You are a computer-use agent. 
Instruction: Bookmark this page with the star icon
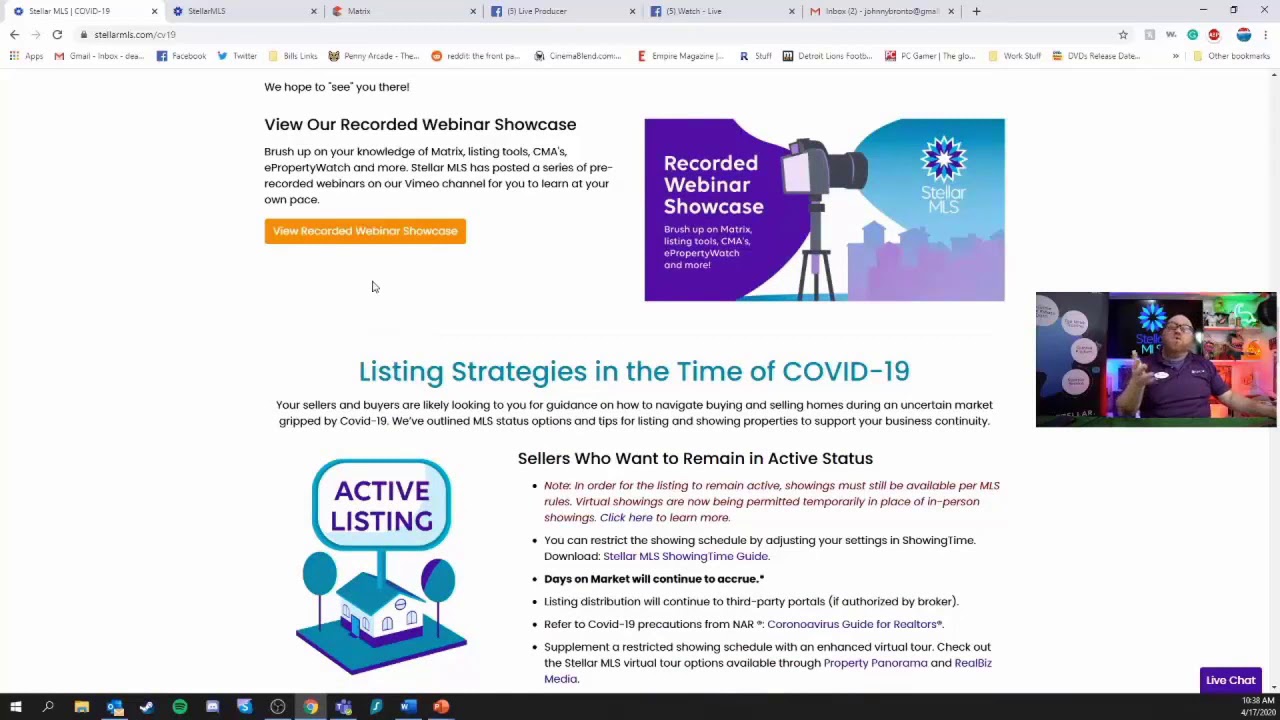point(1123,34)
